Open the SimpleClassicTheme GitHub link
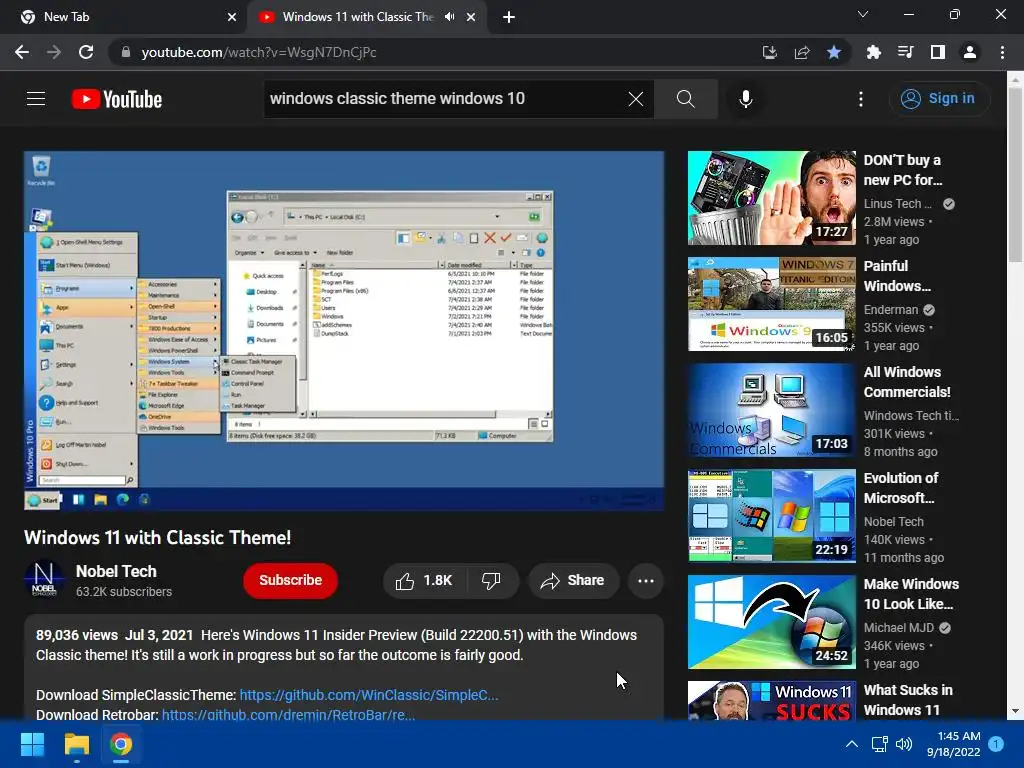1024x768 pixels. tap(369, 695)
